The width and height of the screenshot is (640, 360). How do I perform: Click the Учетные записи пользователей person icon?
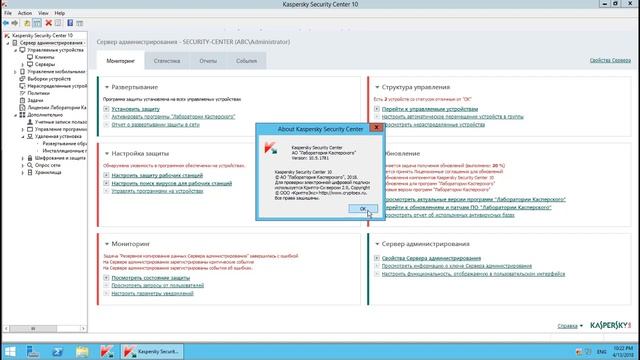click(30, 122)
